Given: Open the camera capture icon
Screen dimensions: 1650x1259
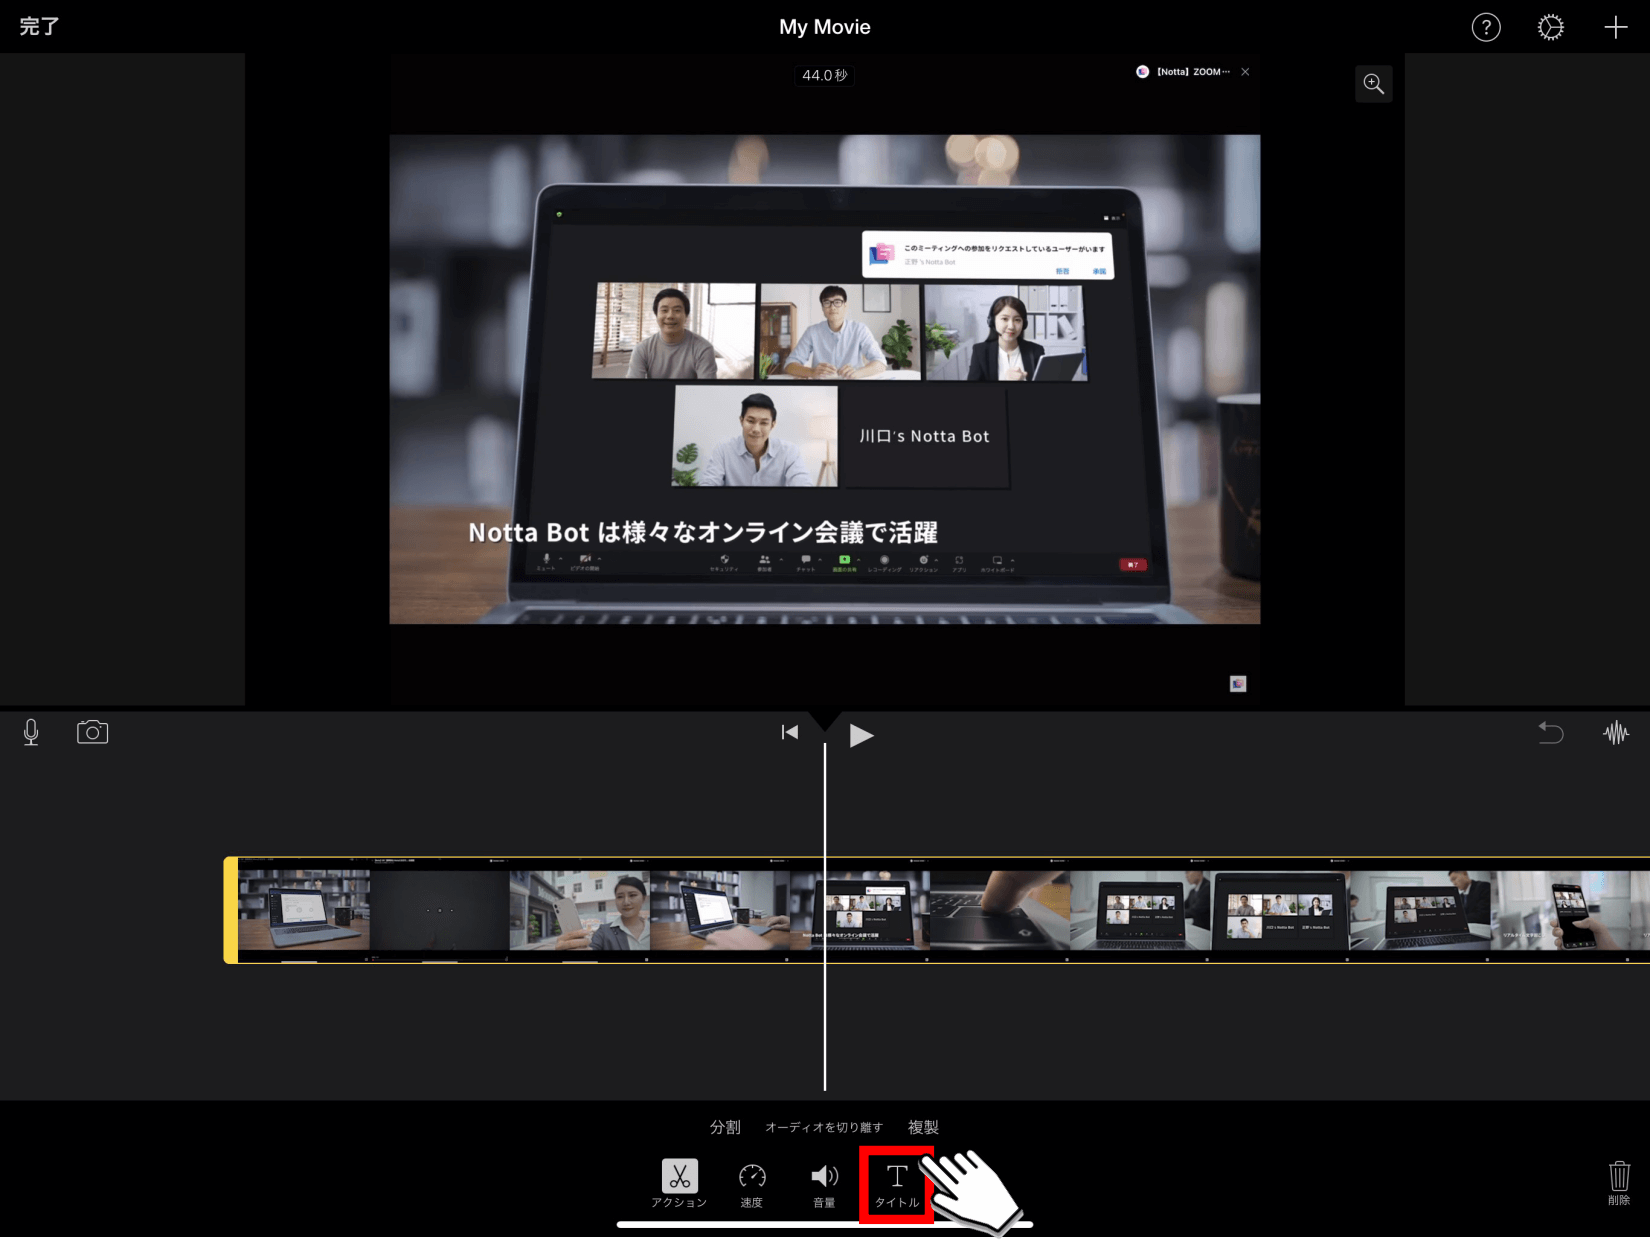Looking at the screenshot, I should point(92,732).
